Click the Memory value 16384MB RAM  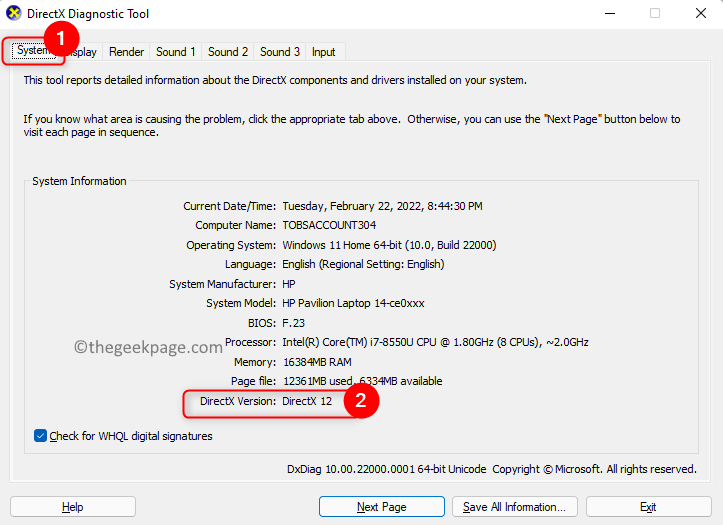click(x=317, y=362)
